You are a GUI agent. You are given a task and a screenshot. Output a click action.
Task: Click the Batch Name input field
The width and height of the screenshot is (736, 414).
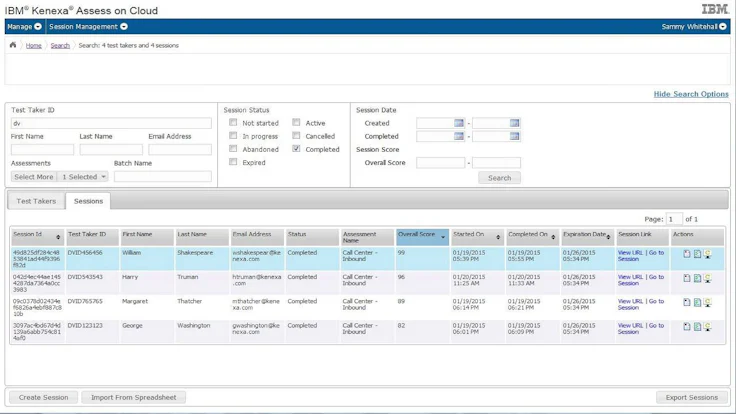point(162,176)
